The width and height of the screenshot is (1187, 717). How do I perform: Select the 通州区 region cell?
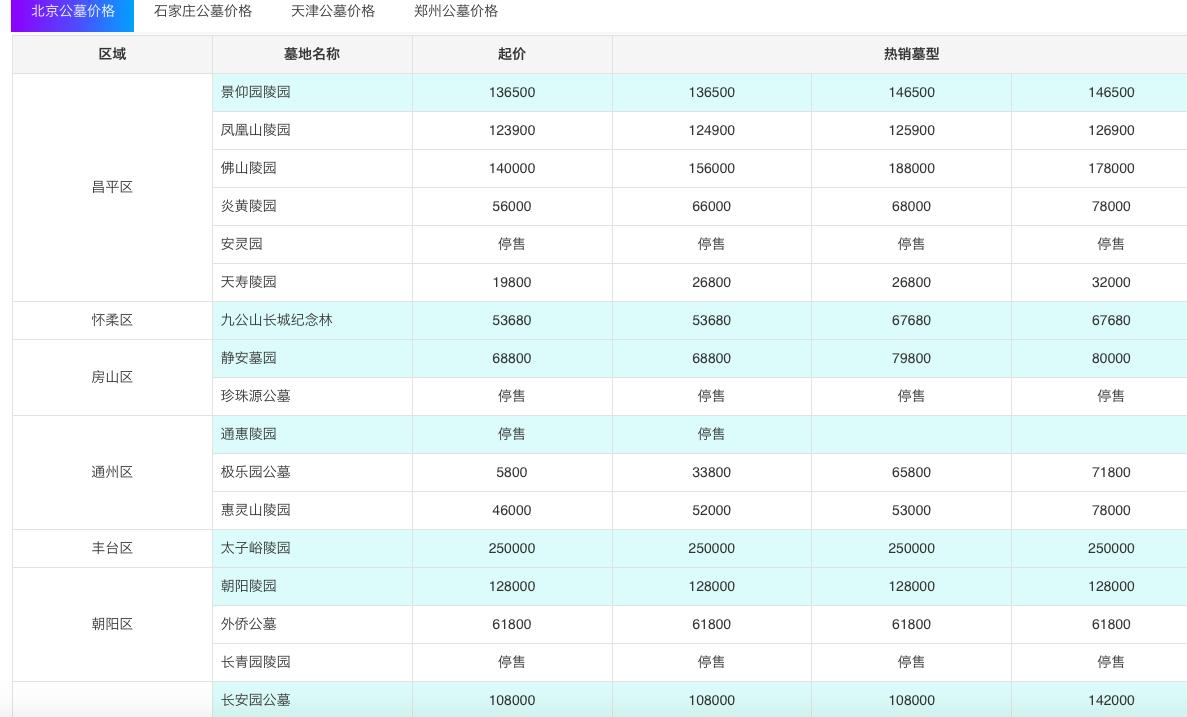click(113, 472)
